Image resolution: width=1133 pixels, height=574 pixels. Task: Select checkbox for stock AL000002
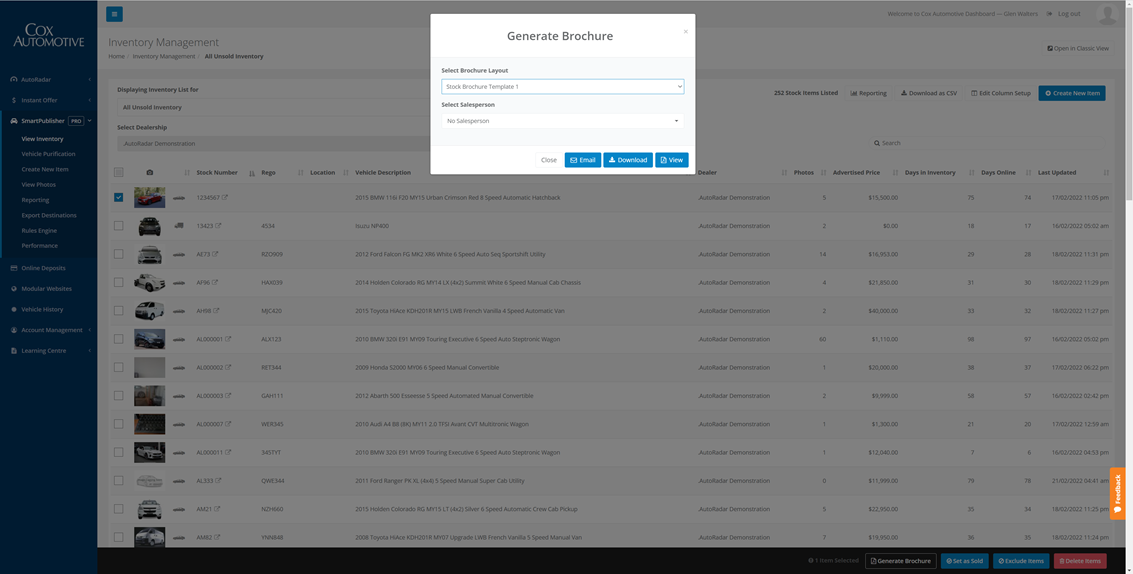119,367
